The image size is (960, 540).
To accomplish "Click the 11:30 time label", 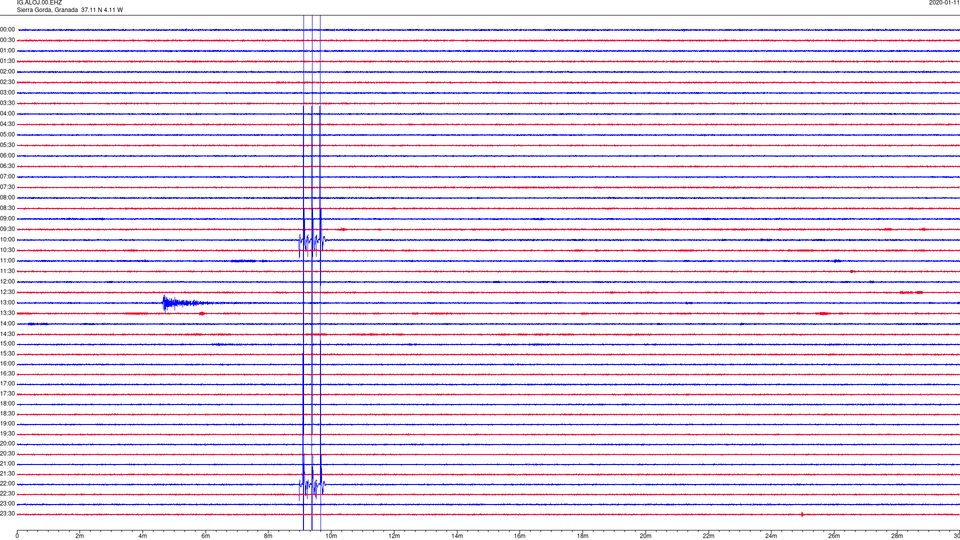I will coord(7,271).
